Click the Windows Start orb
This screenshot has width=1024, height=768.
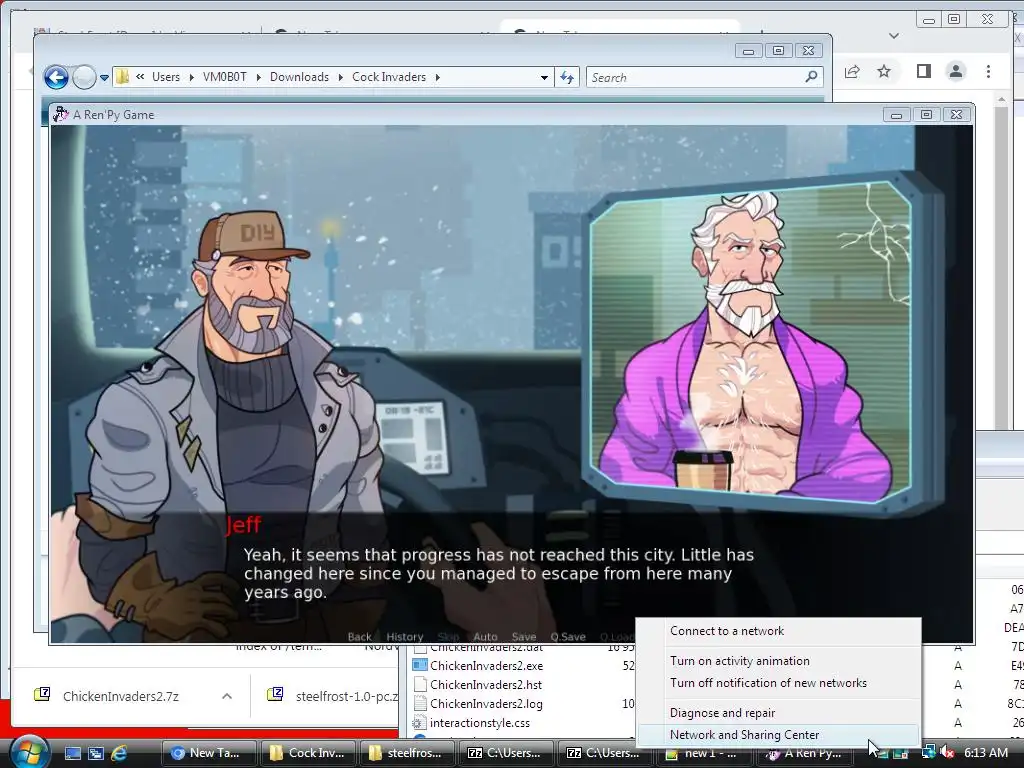[30, 752]
